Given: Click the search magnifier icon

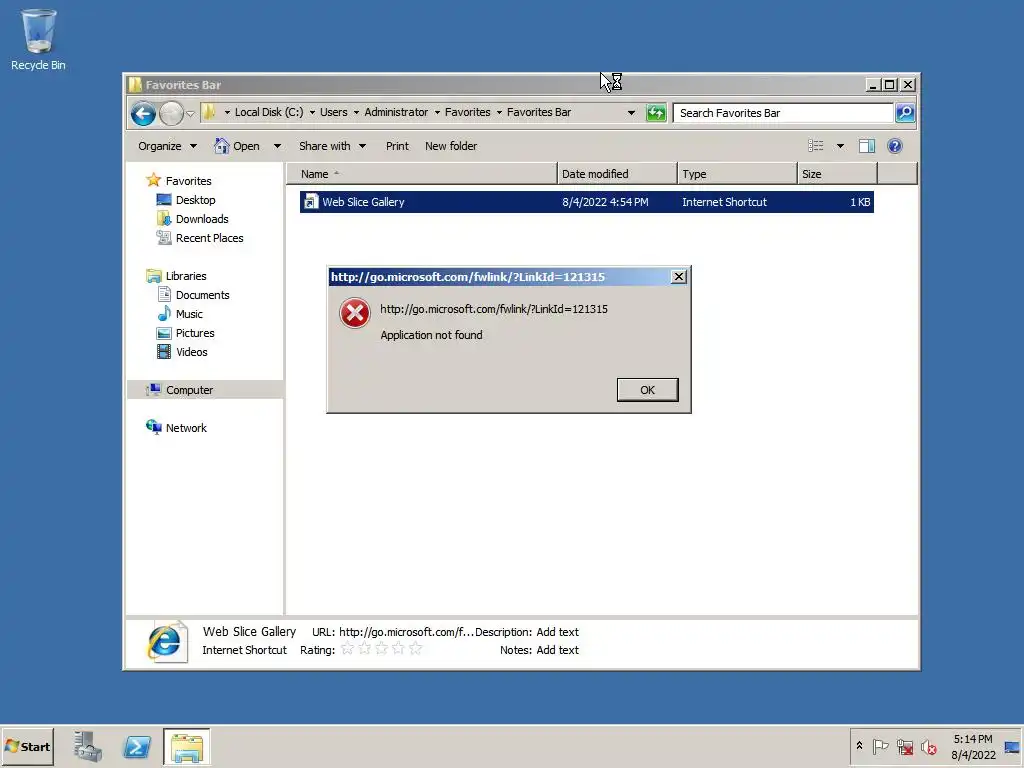Looking at the screenshot, I should (x=904, y=113).
